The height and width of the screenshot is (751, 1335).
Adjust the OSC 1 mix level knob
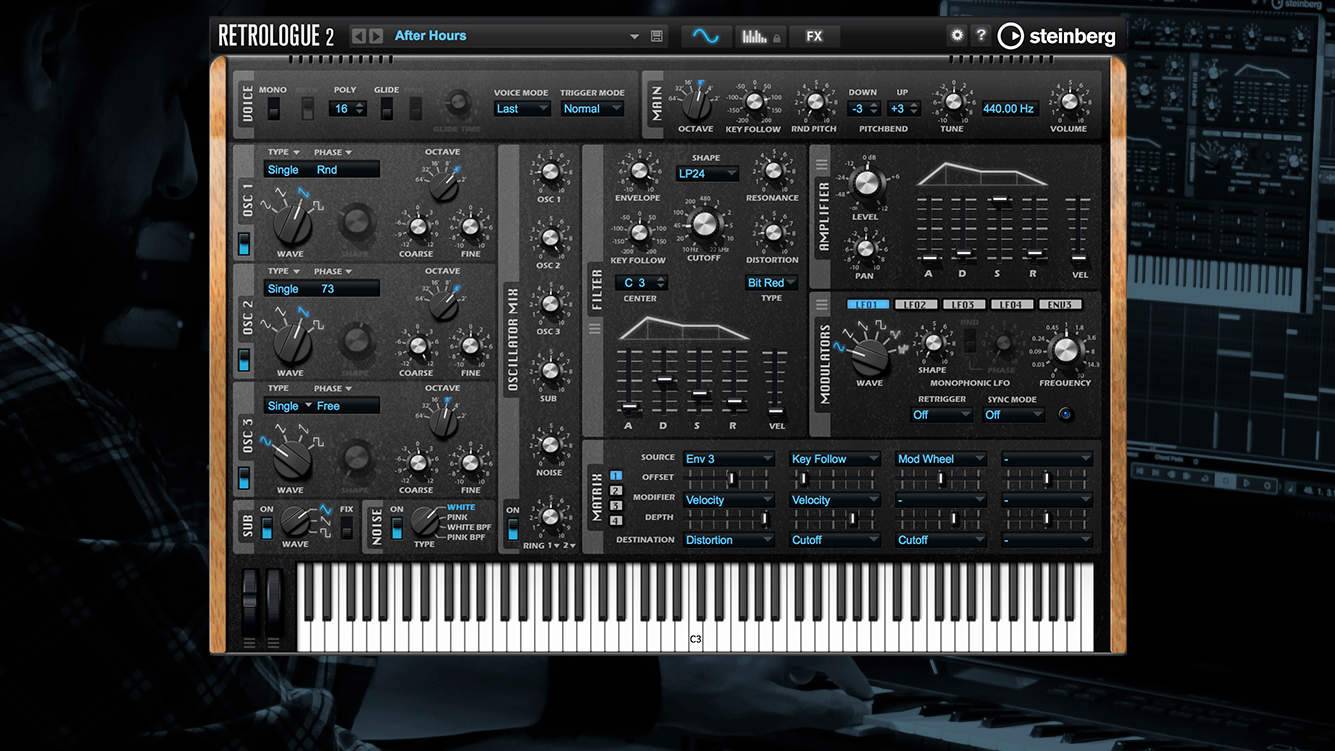[549, 172]
